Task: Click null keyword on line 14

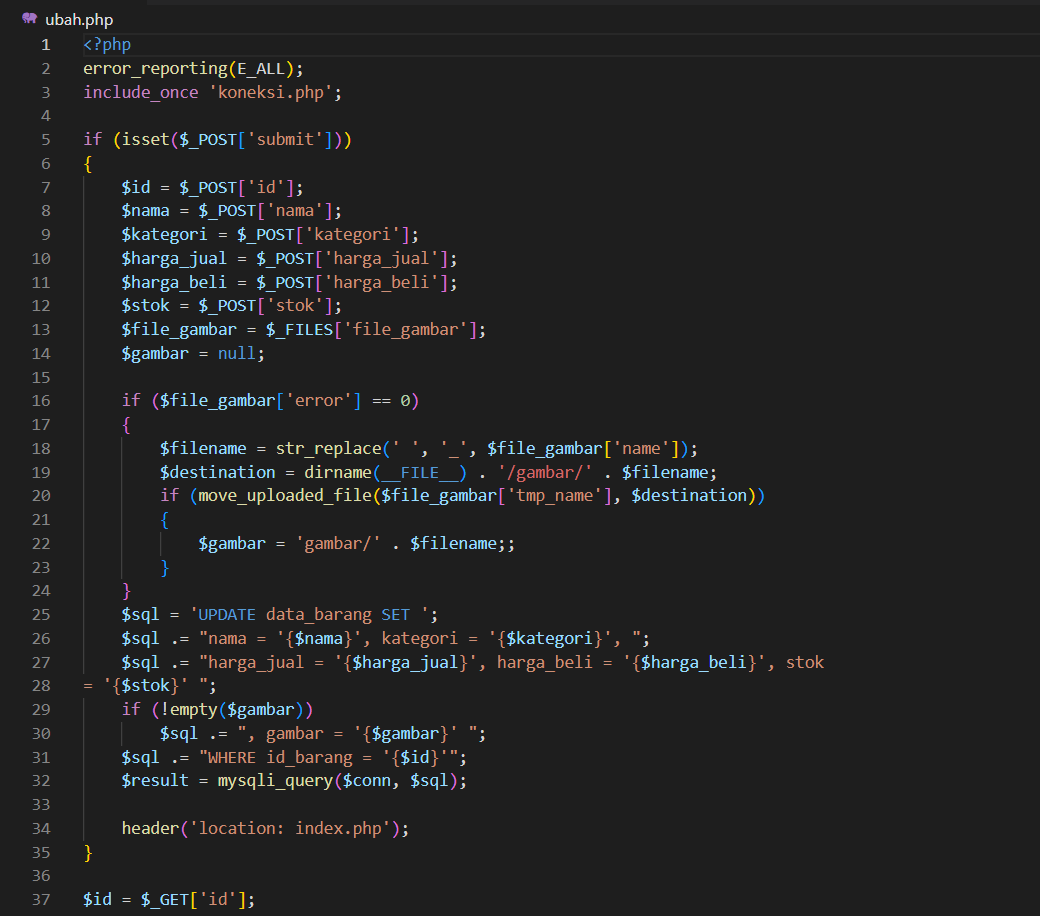Action: (237, 354)
